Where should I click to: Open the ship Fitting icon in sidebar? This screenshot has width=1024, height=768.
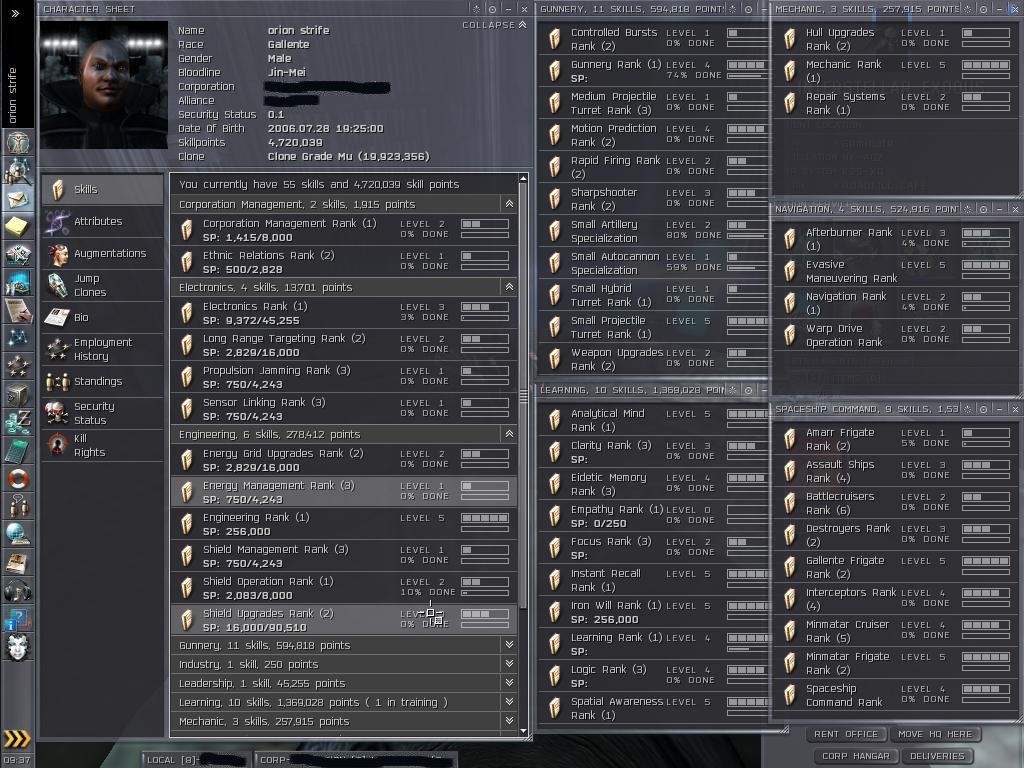coord(18,255)
